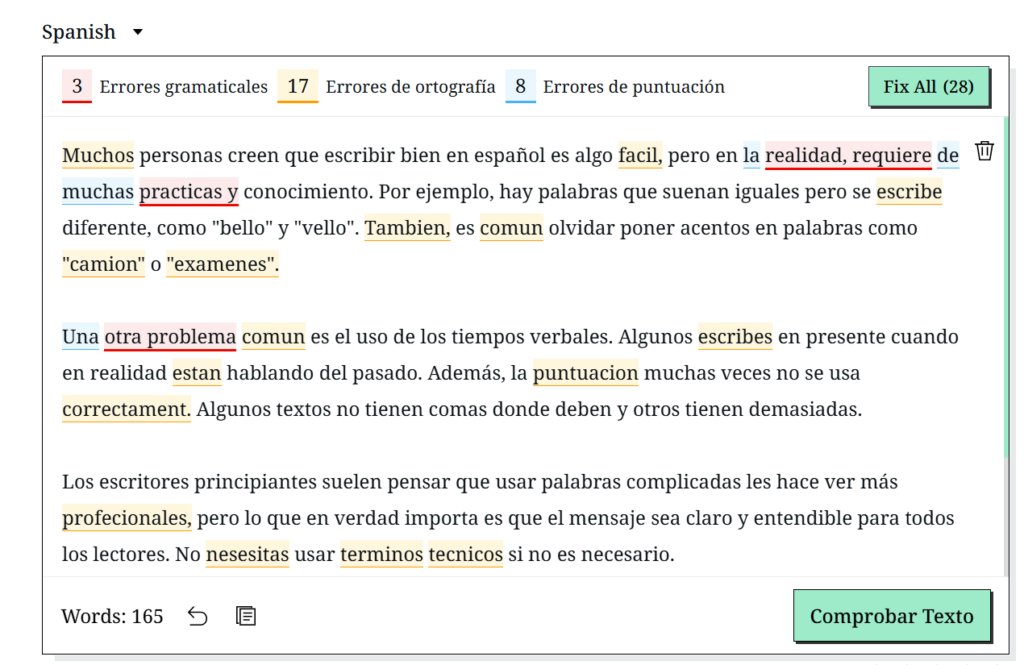Click the highlighted word "Tambien"
The width and height of the screenshot is (1024, 665).
point(406,228)
